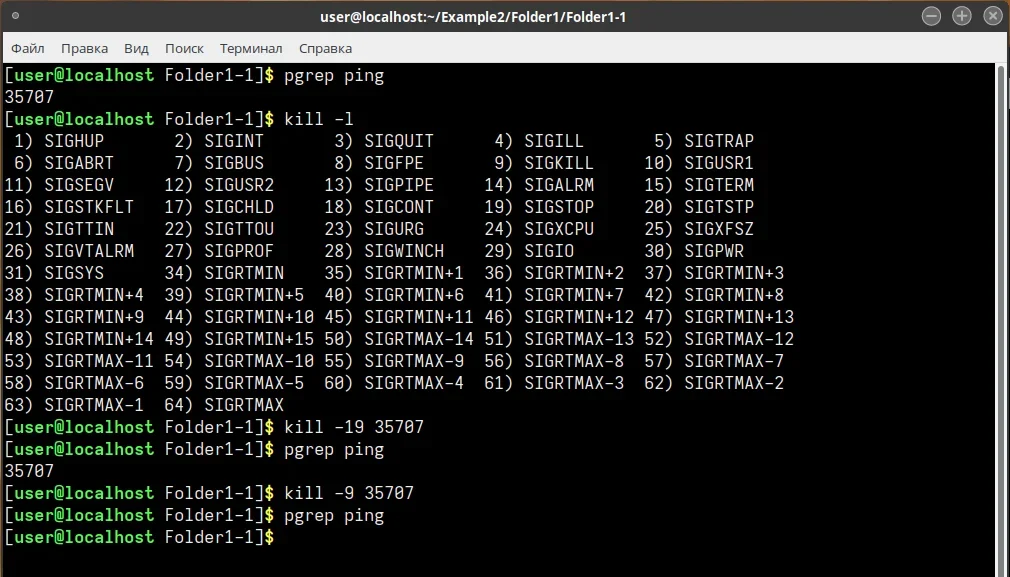
Task: Open the Справка menu
Action: [x=325, y=48]
